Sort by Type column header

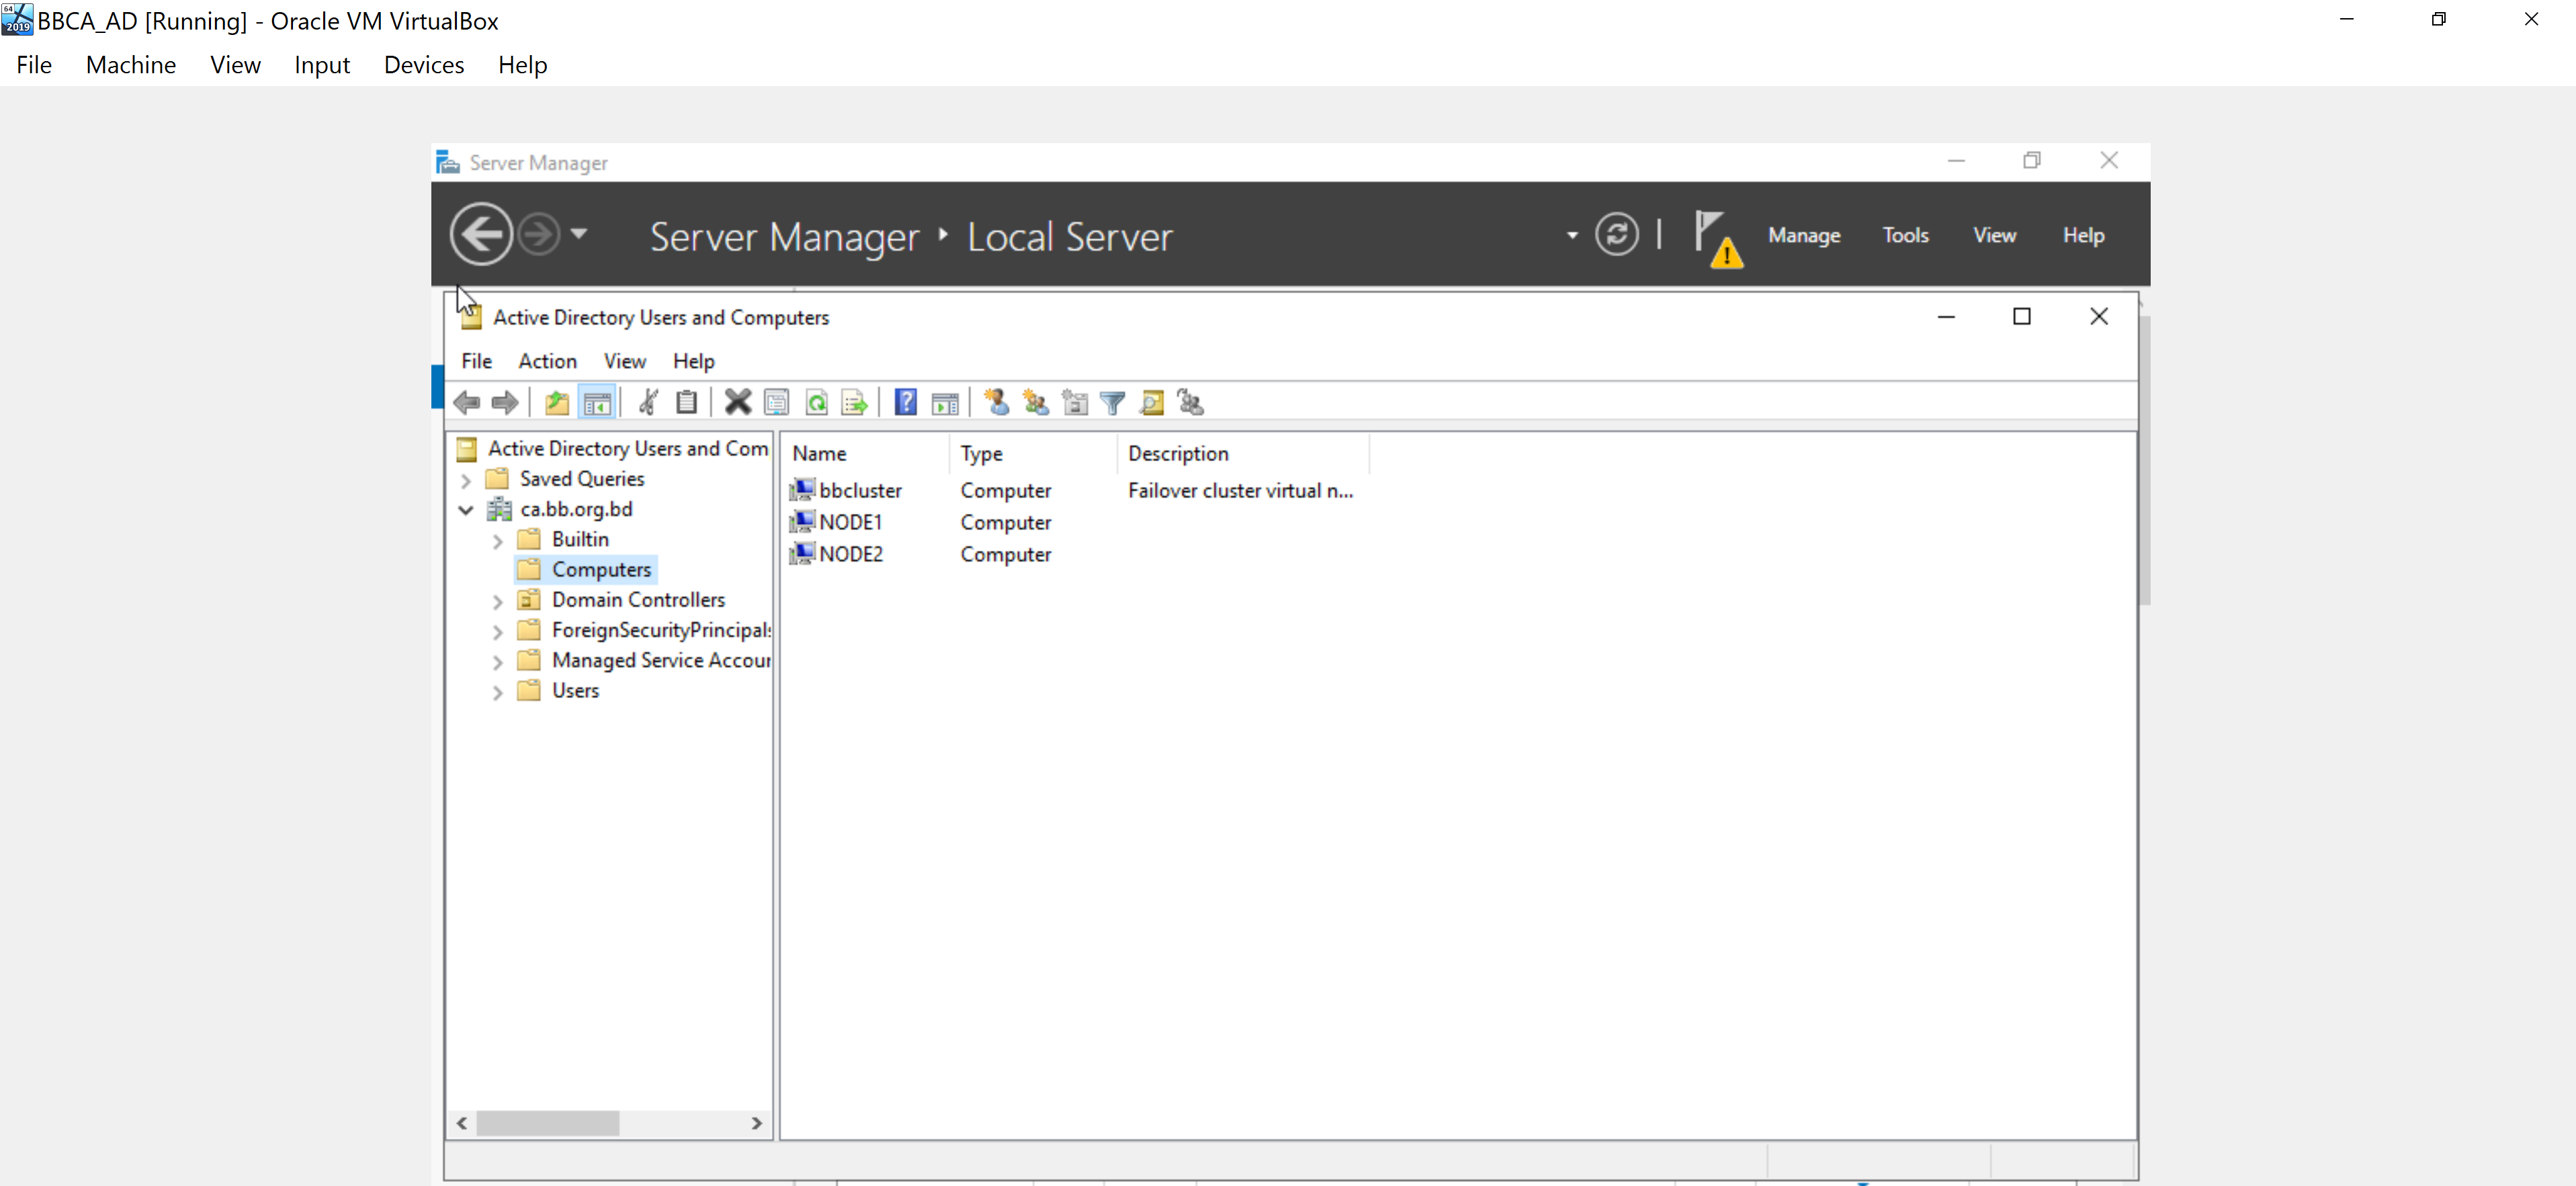[1033, 453]
